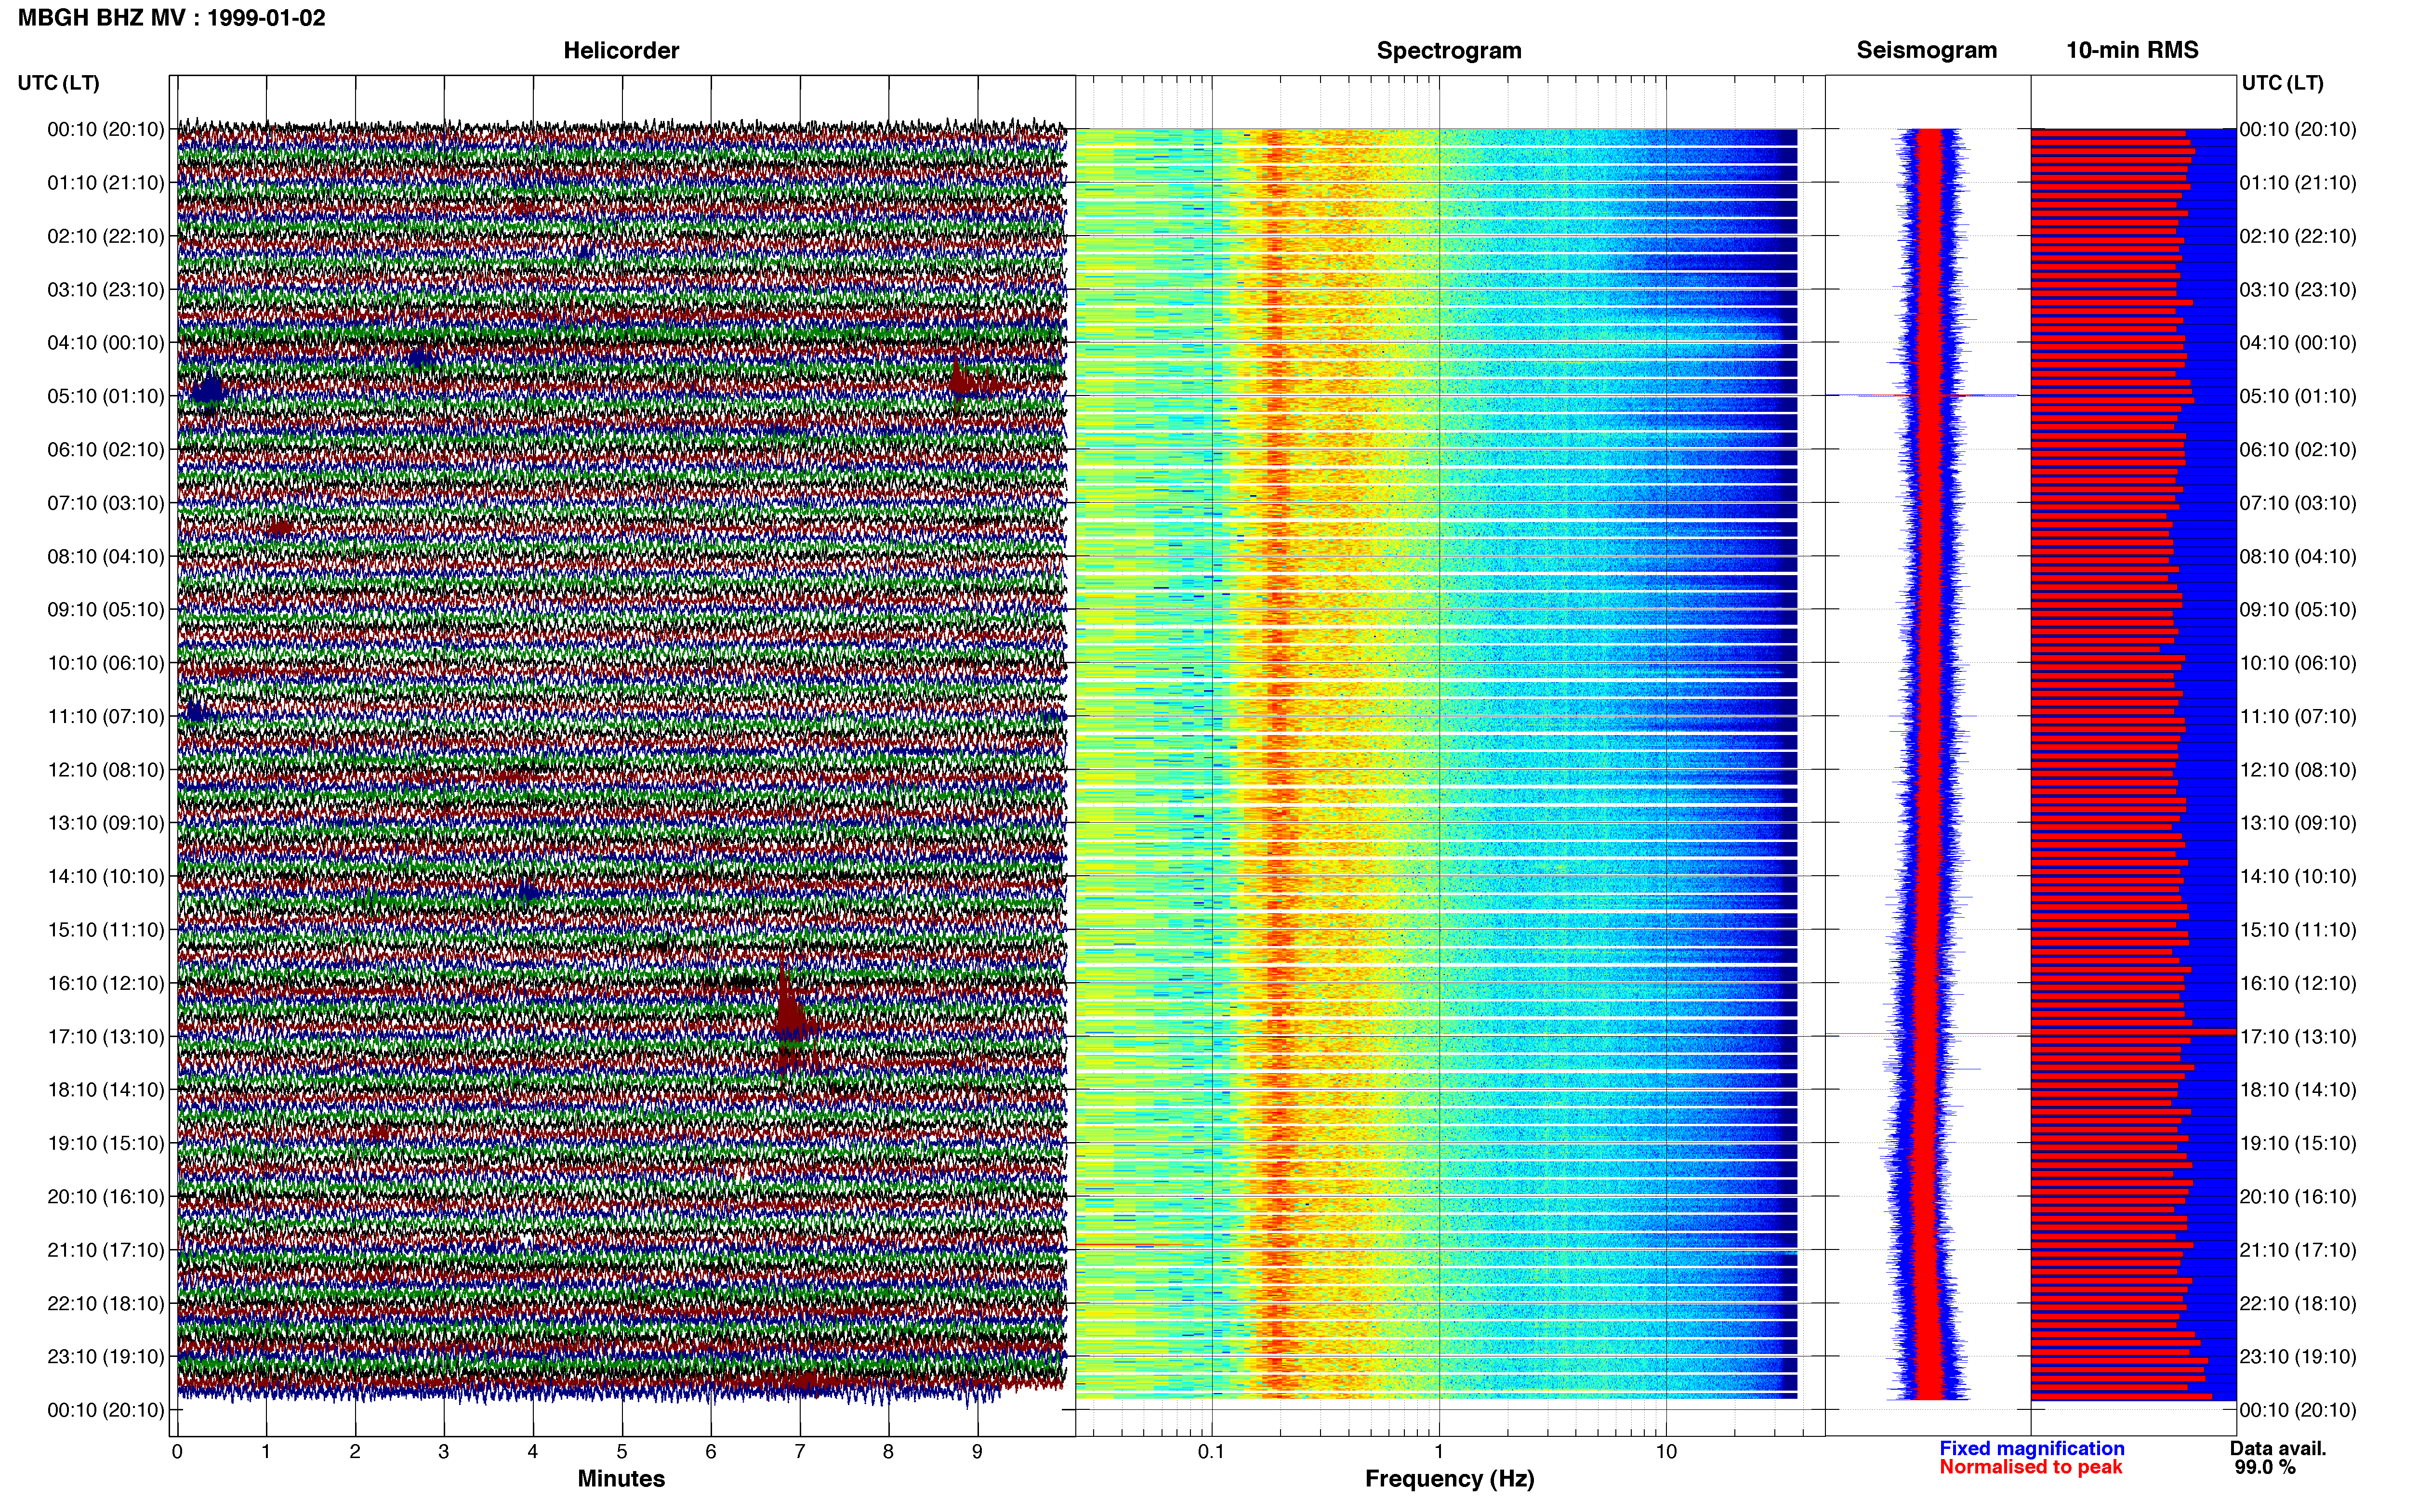The width and height of the screenshot is (2418, 1512).
Task: Select the 'Seismogram' panel title
Action: 1927,50
